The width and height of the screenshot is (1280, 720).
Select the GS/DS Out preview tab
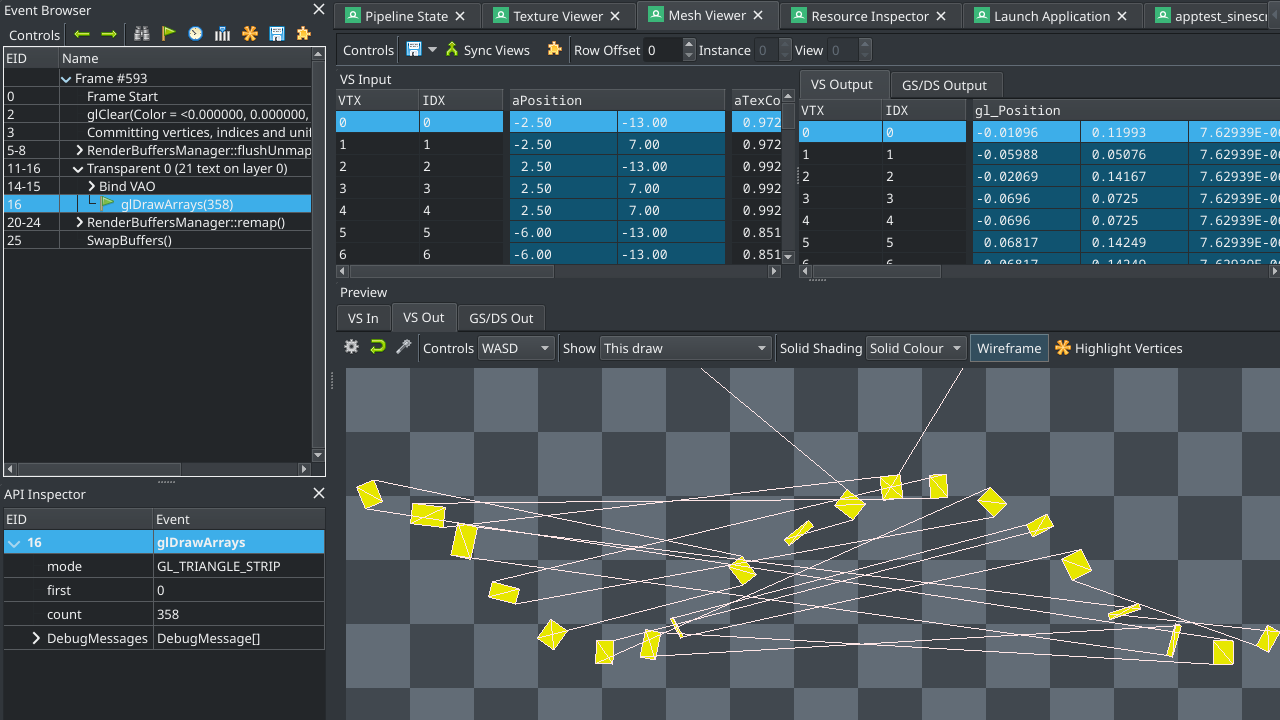click(501, 318)
